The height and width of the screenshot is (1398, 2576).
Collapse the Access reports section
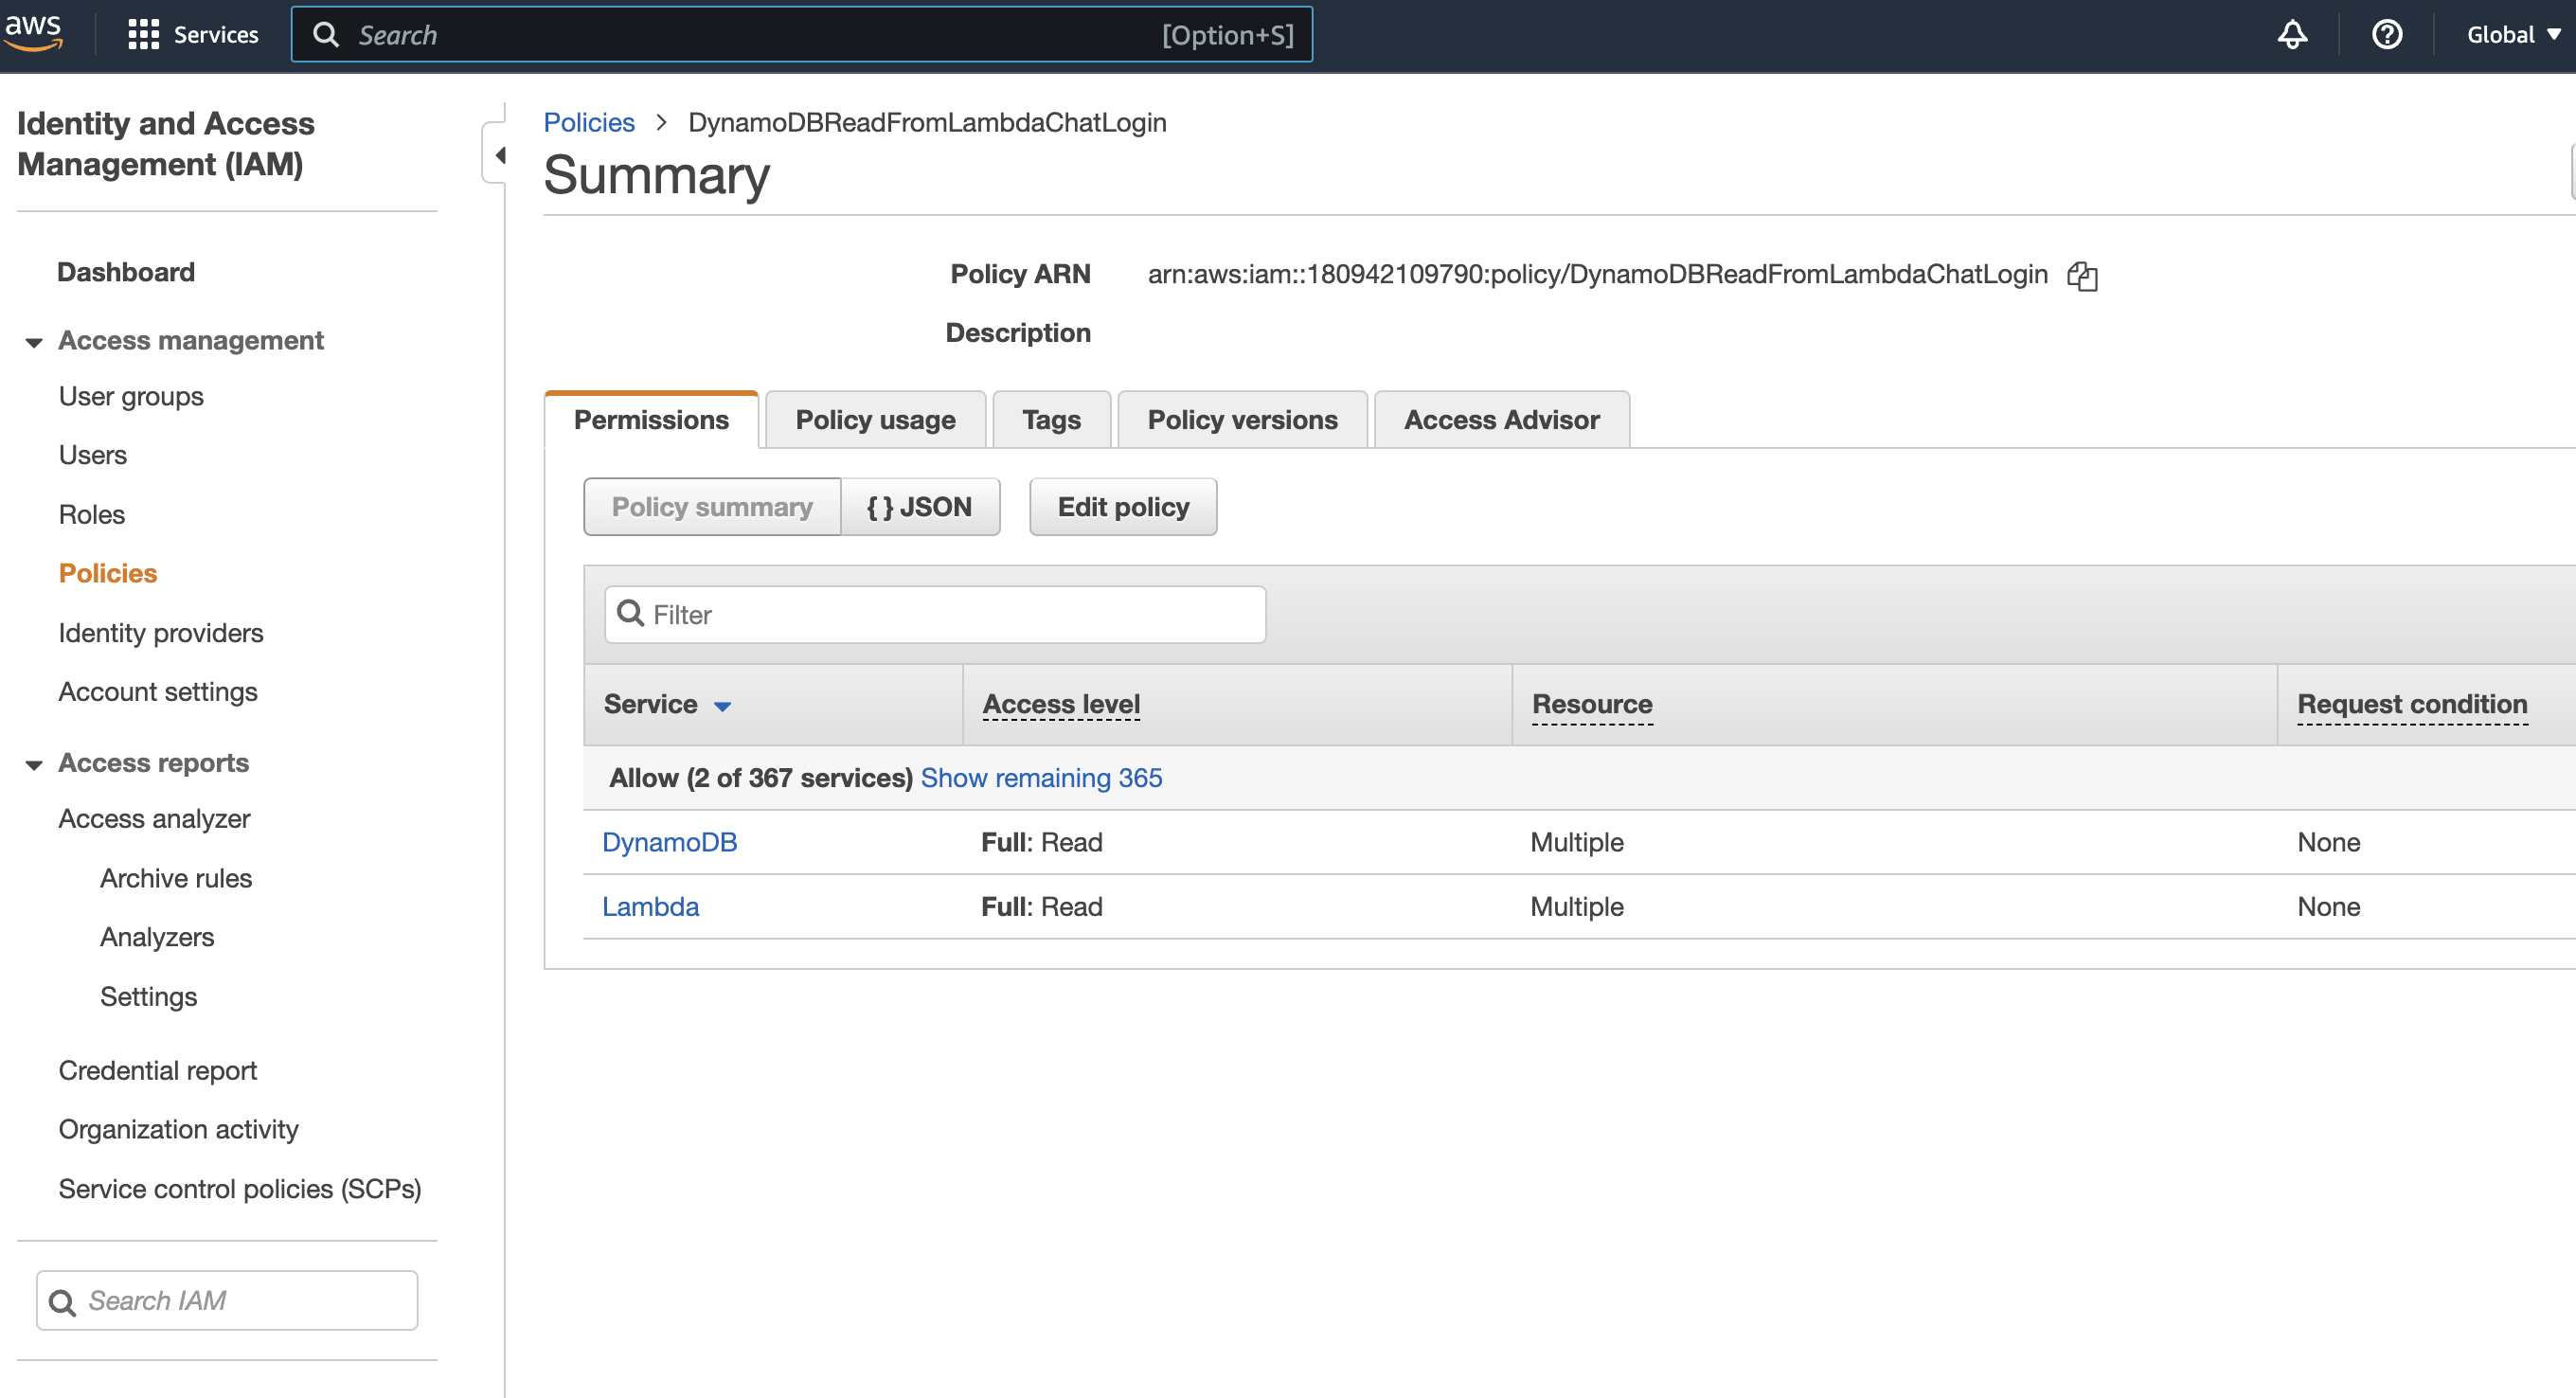34,764
